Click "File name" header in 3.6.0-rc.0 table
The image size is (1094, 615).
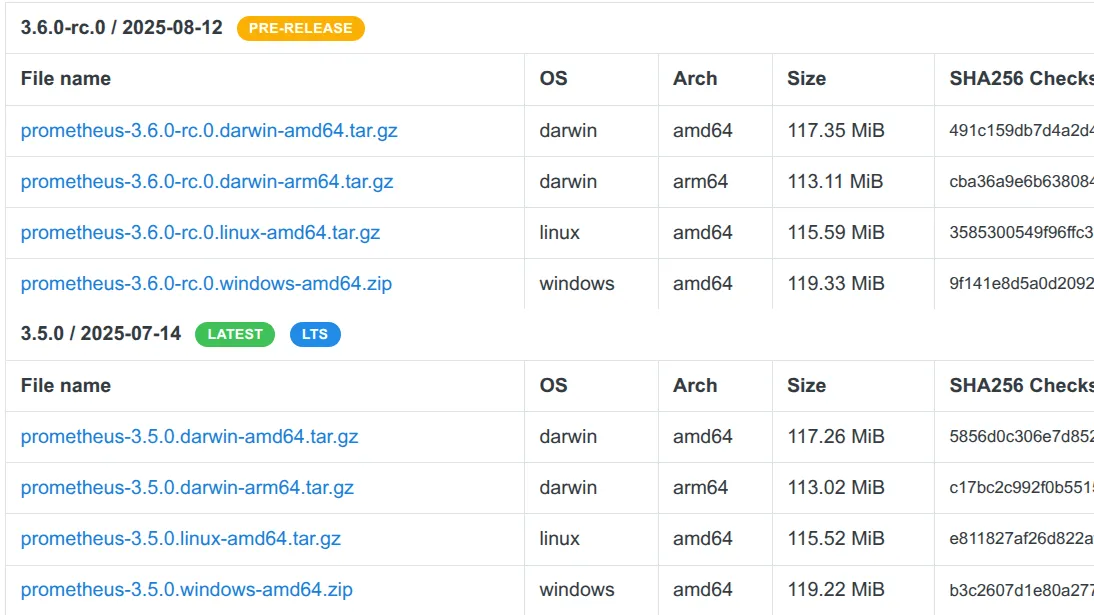point(66,79)
